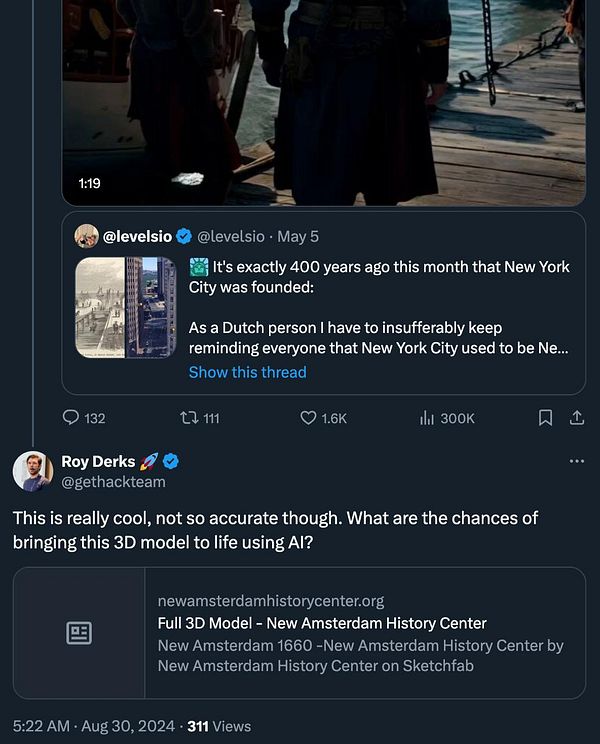Open the three-dot more menu on Roy Derks' post
The width and height of the screenshot is (600, 744).
[x=576, y=461]
